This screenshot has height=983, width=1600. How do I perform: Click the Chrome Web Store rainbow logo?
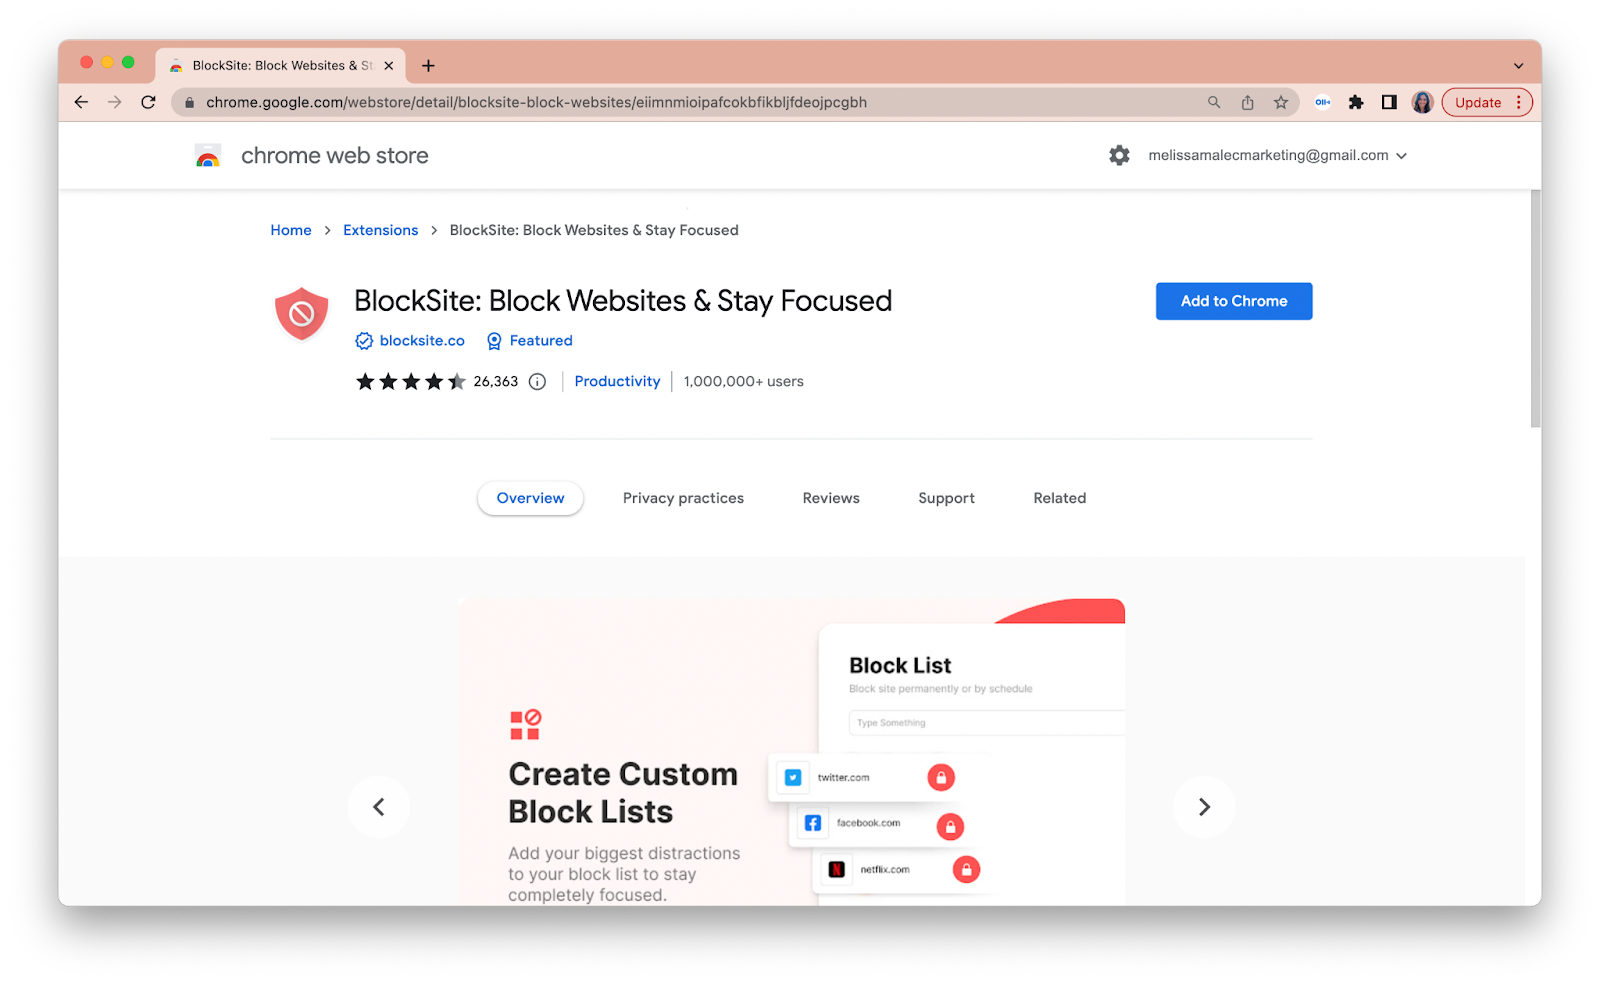[x=208, y=156]
